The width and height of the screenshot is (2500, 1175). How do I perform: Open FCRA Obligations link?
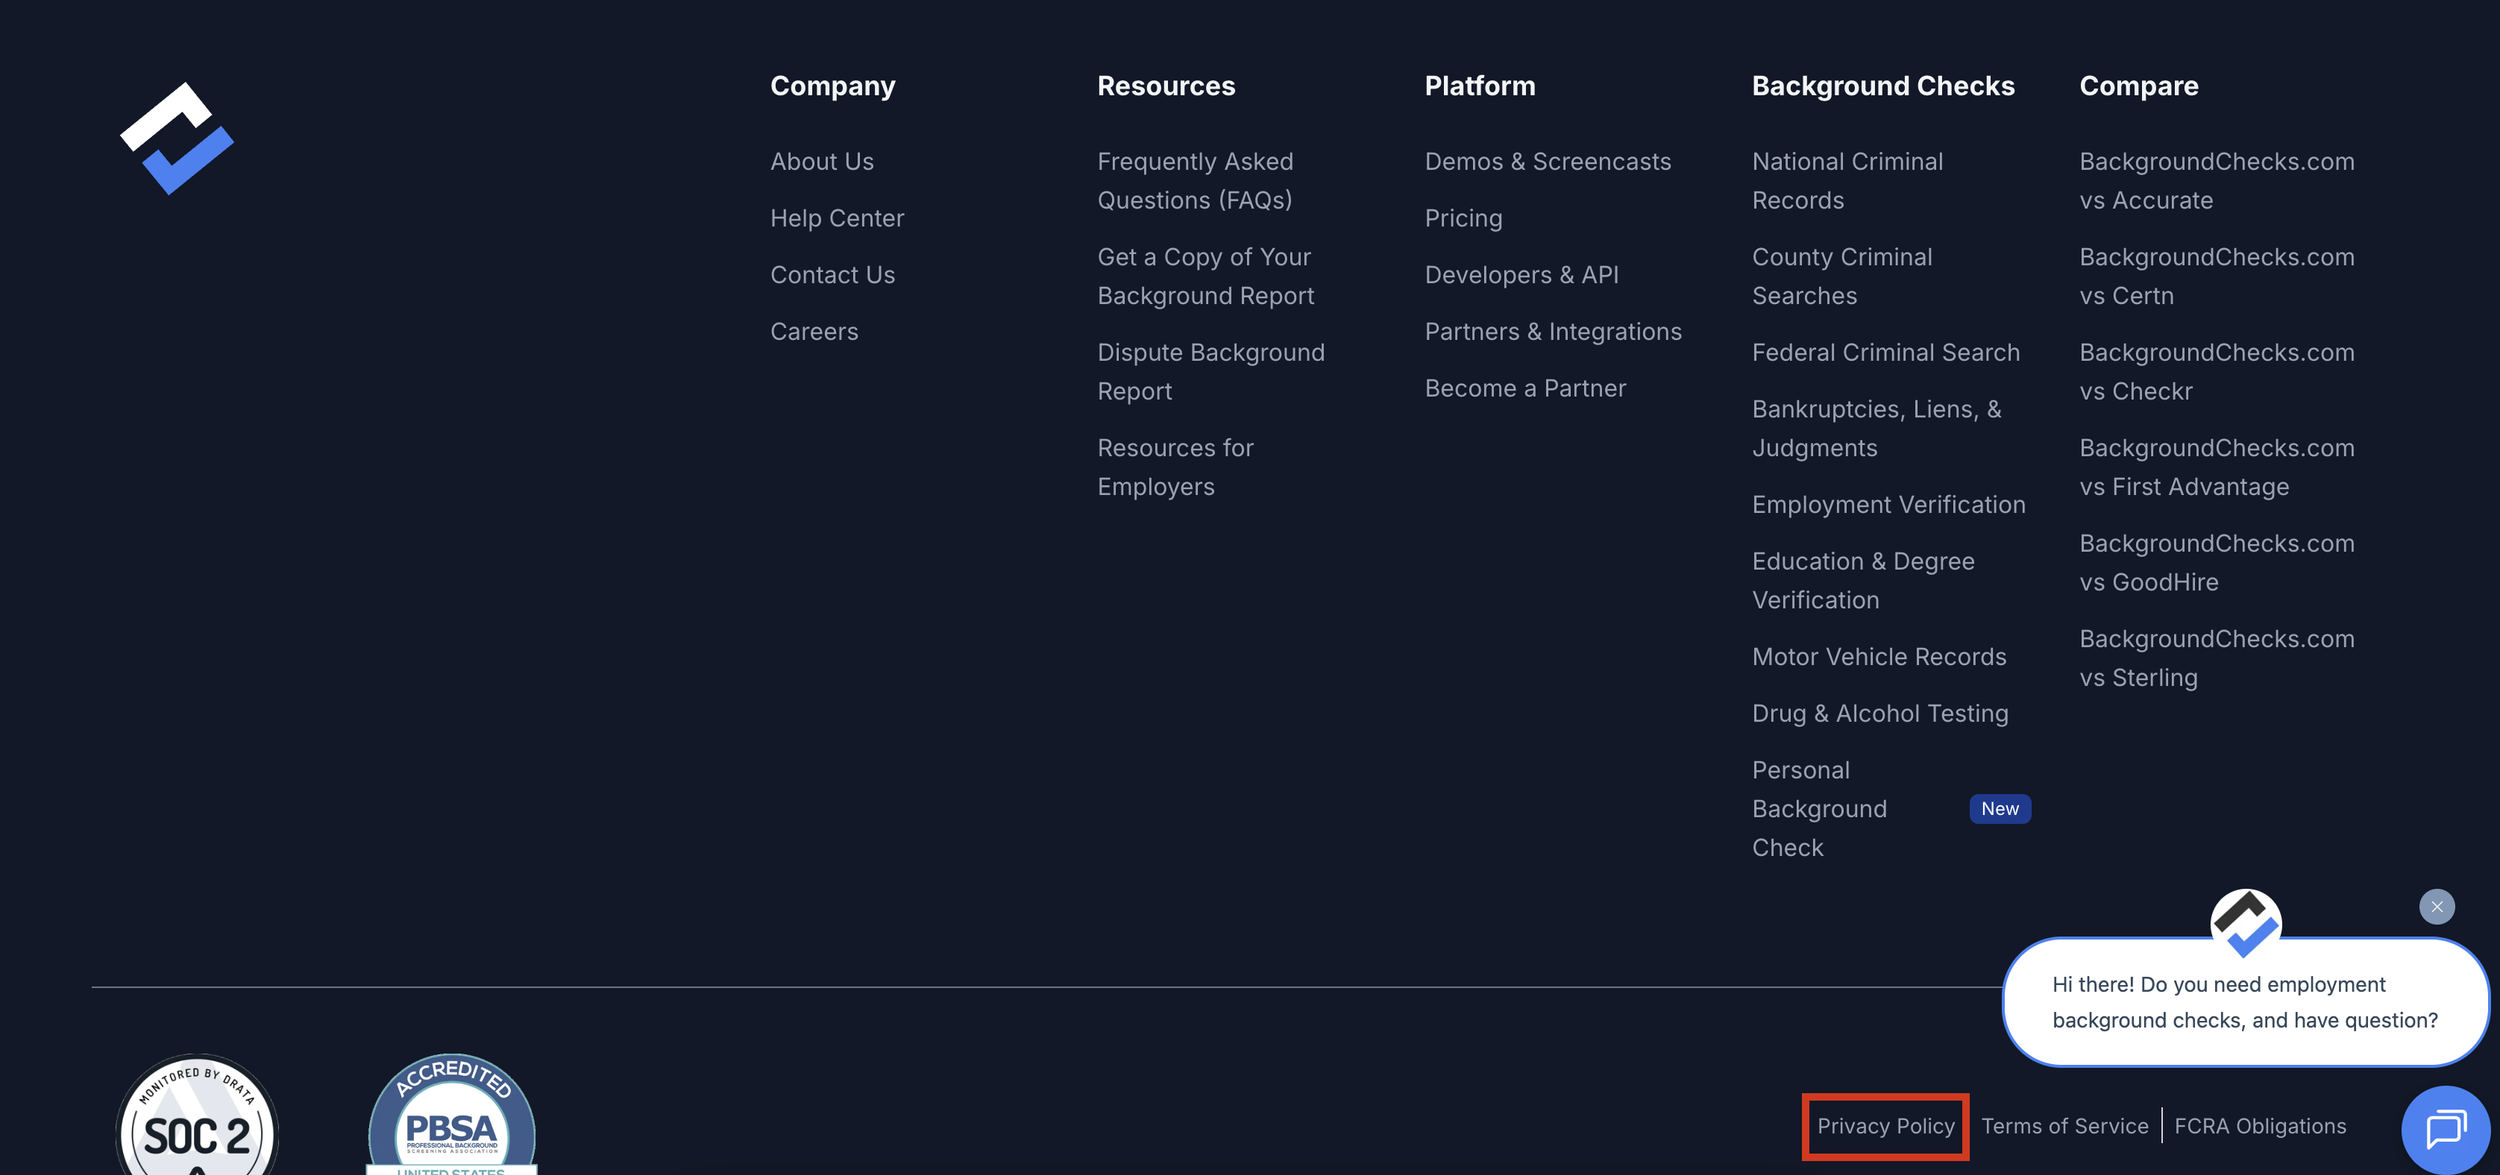click(2259, 1126)
